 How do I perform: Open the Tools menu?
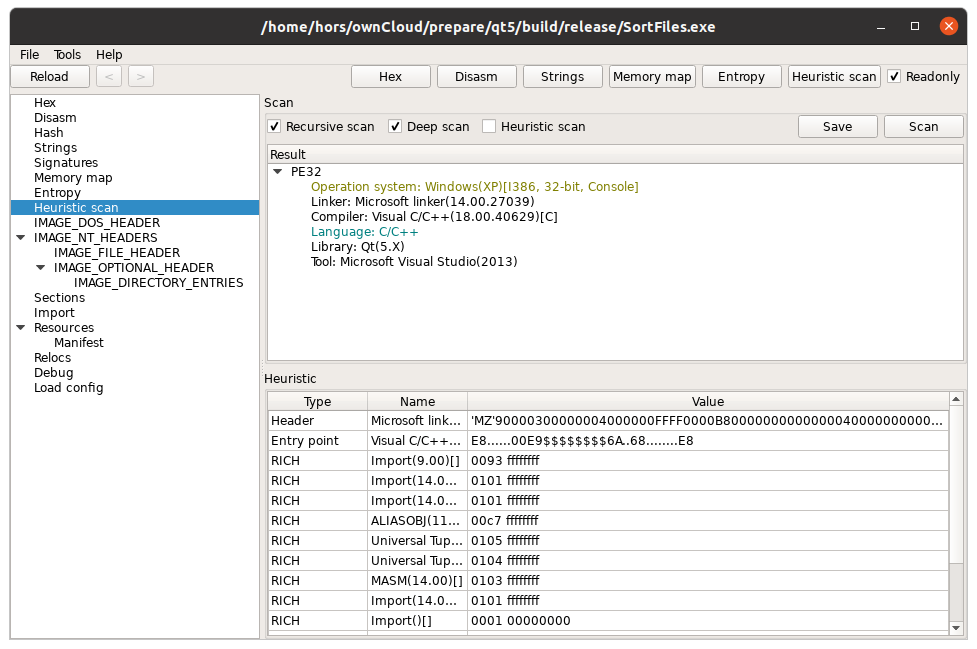tap(67, 55)
